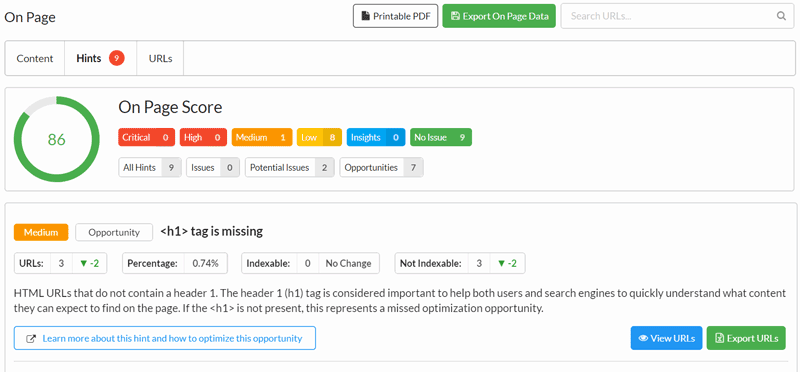Click the Export On Page Data button
The height and width of the screenshot is (372, 800).
point(499,16)
